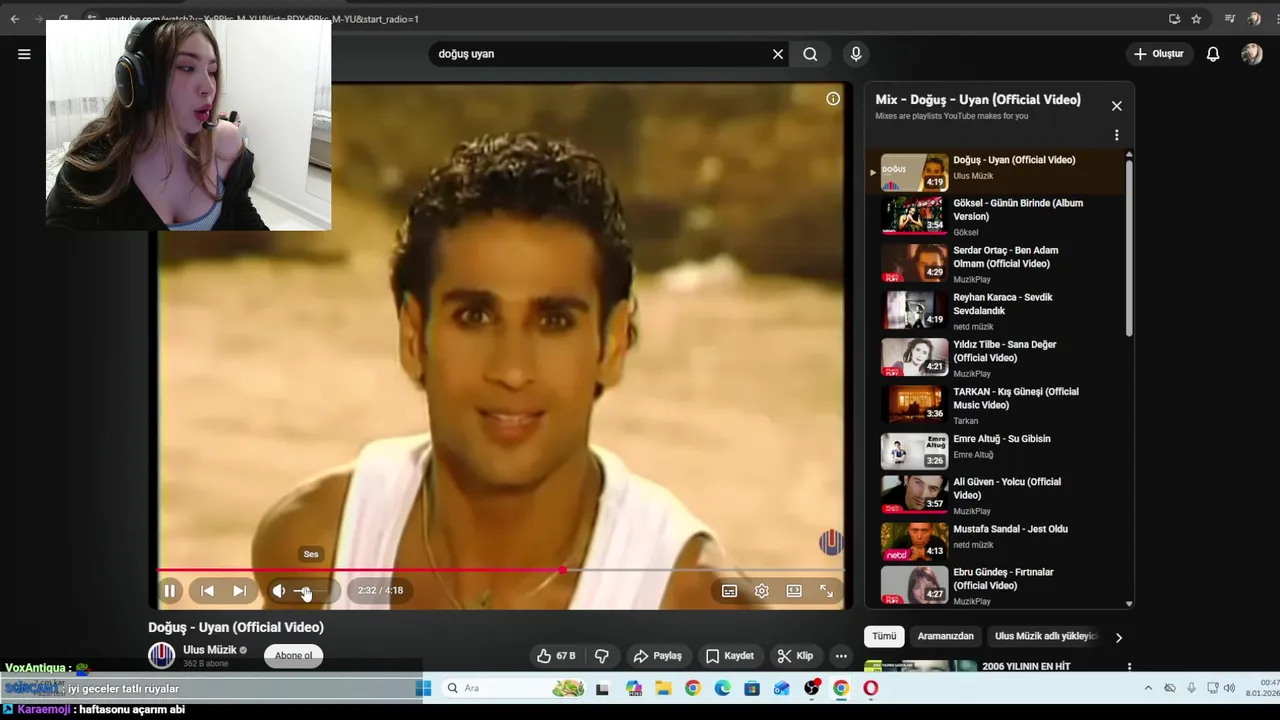
Task: Select the Aramanızdan filter chip
Action: coord(946,636)
